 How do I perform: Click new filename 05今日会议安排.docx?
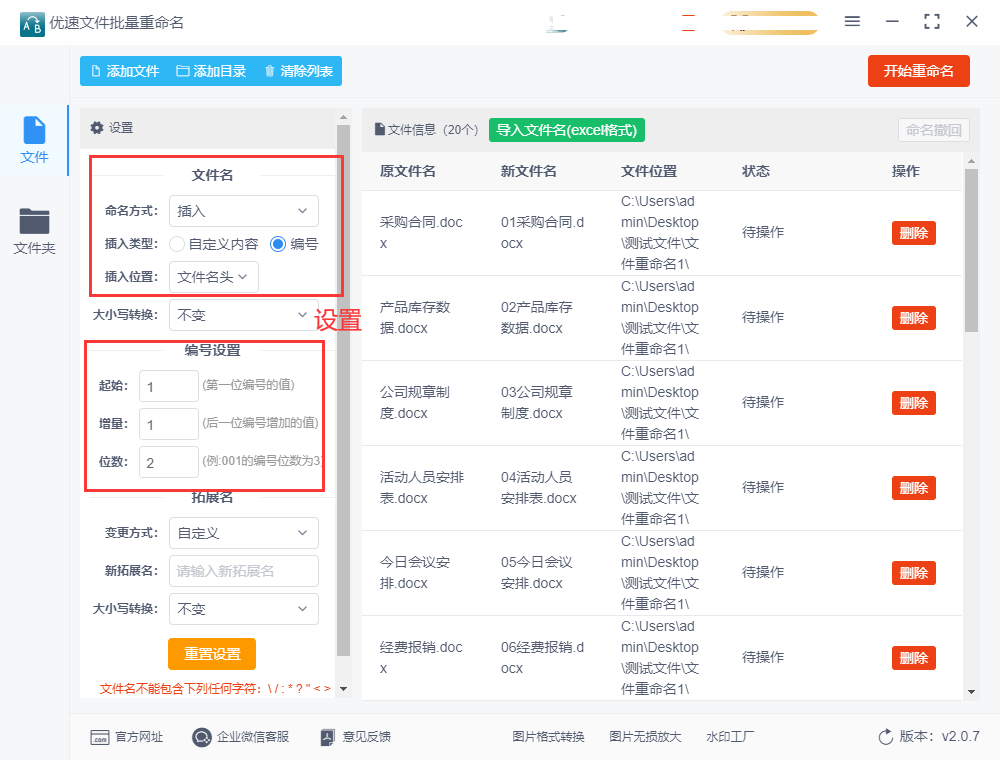click(536, 573)
